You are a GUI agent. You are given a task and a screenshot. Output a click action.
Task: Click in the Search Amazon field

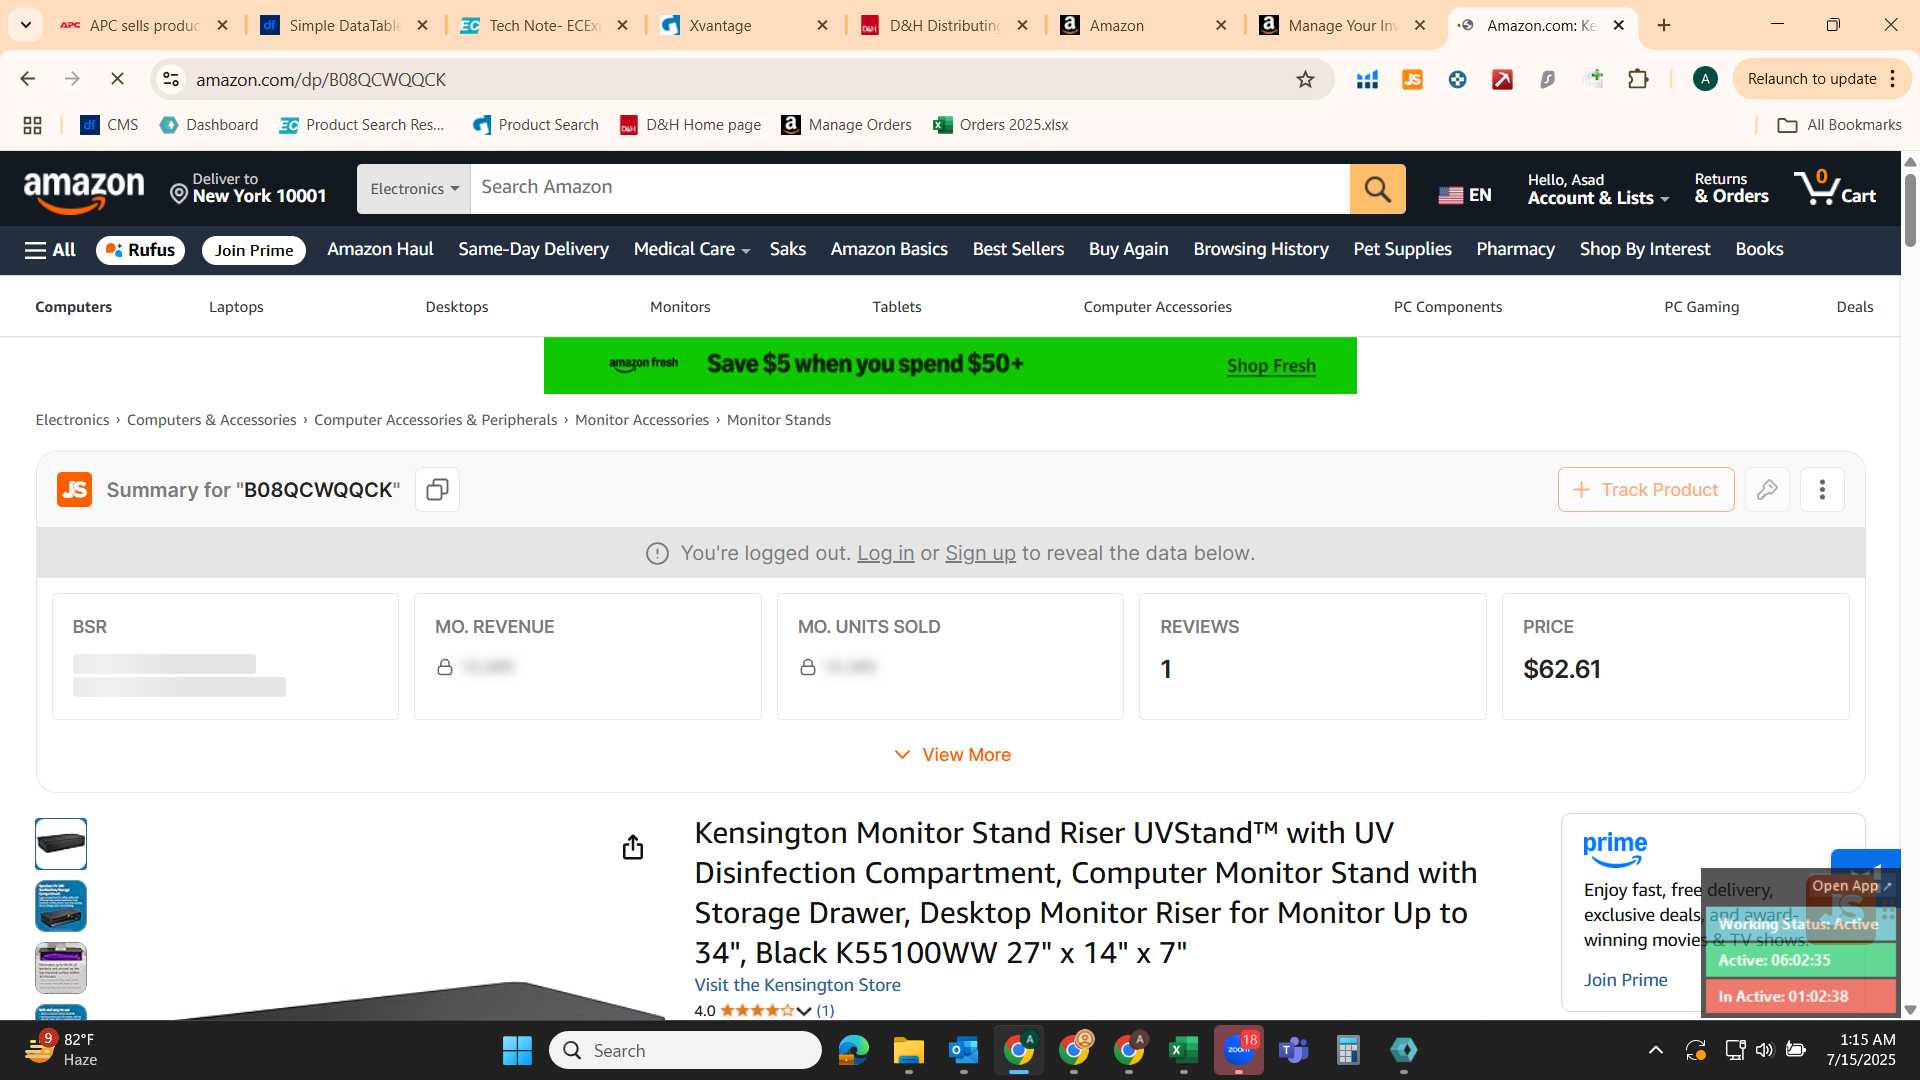click(x=909, y=189)
